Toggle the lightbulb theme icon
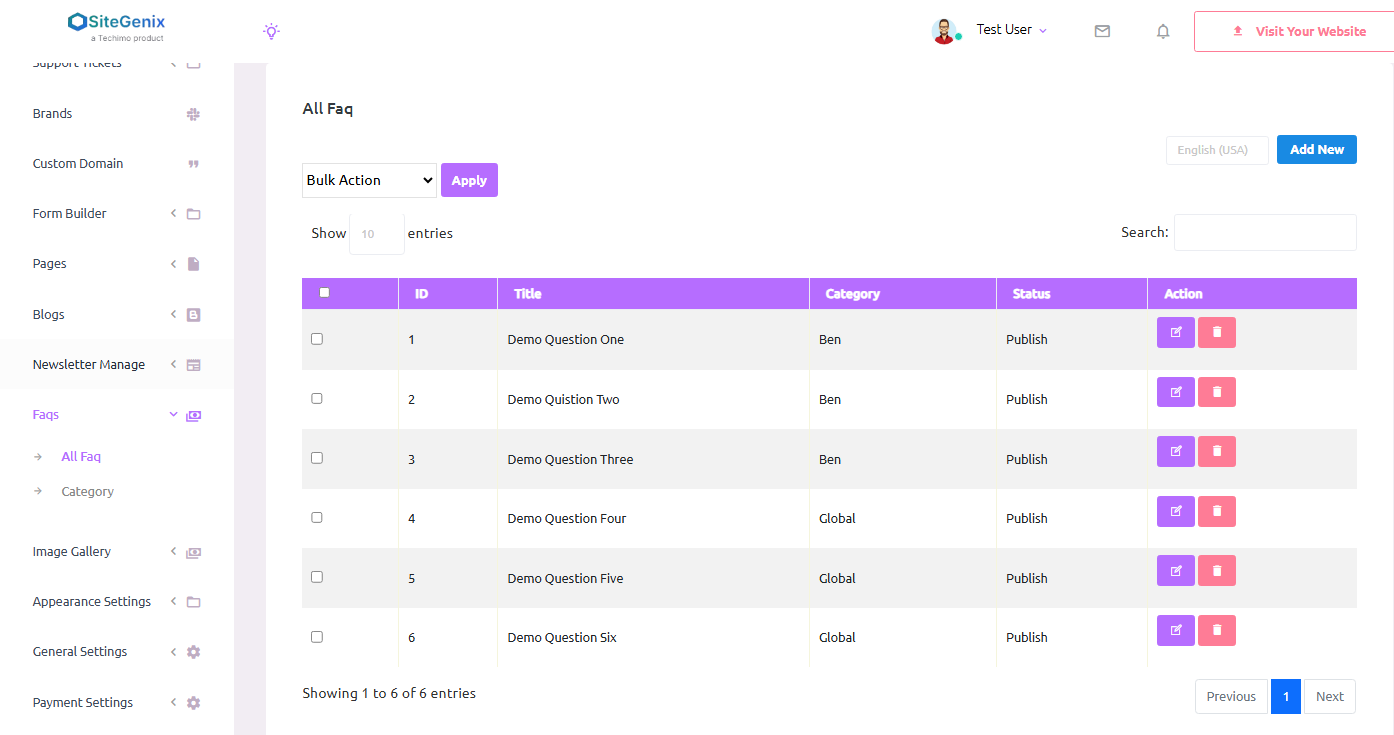Image resolution: width=1394 pixels, height=735 pixels. 271,31
